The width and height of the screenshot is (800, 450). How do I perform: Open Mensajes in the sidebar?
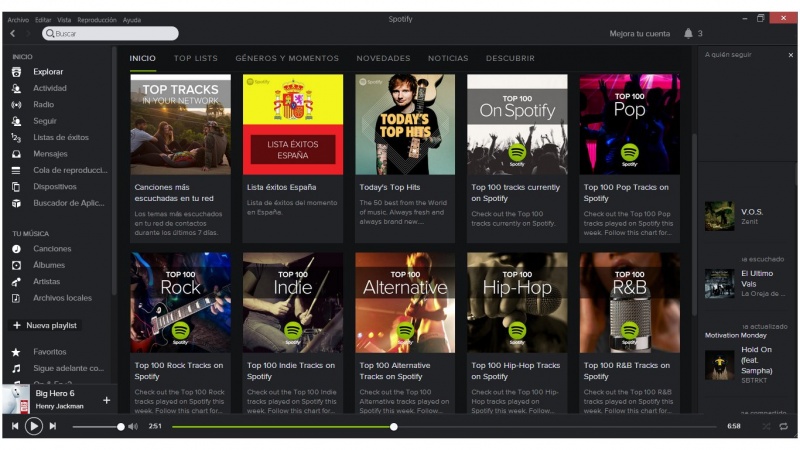pos(50,154)
